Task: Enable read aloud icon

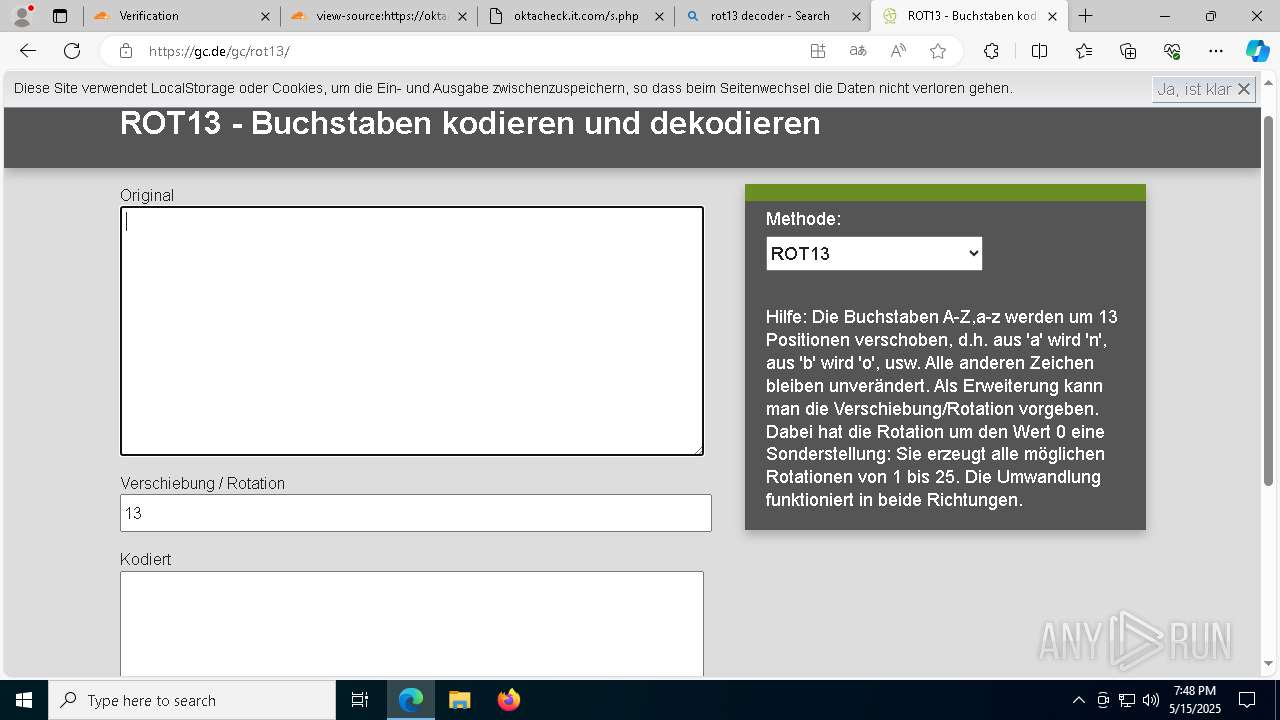Action: tap(898, 51)
